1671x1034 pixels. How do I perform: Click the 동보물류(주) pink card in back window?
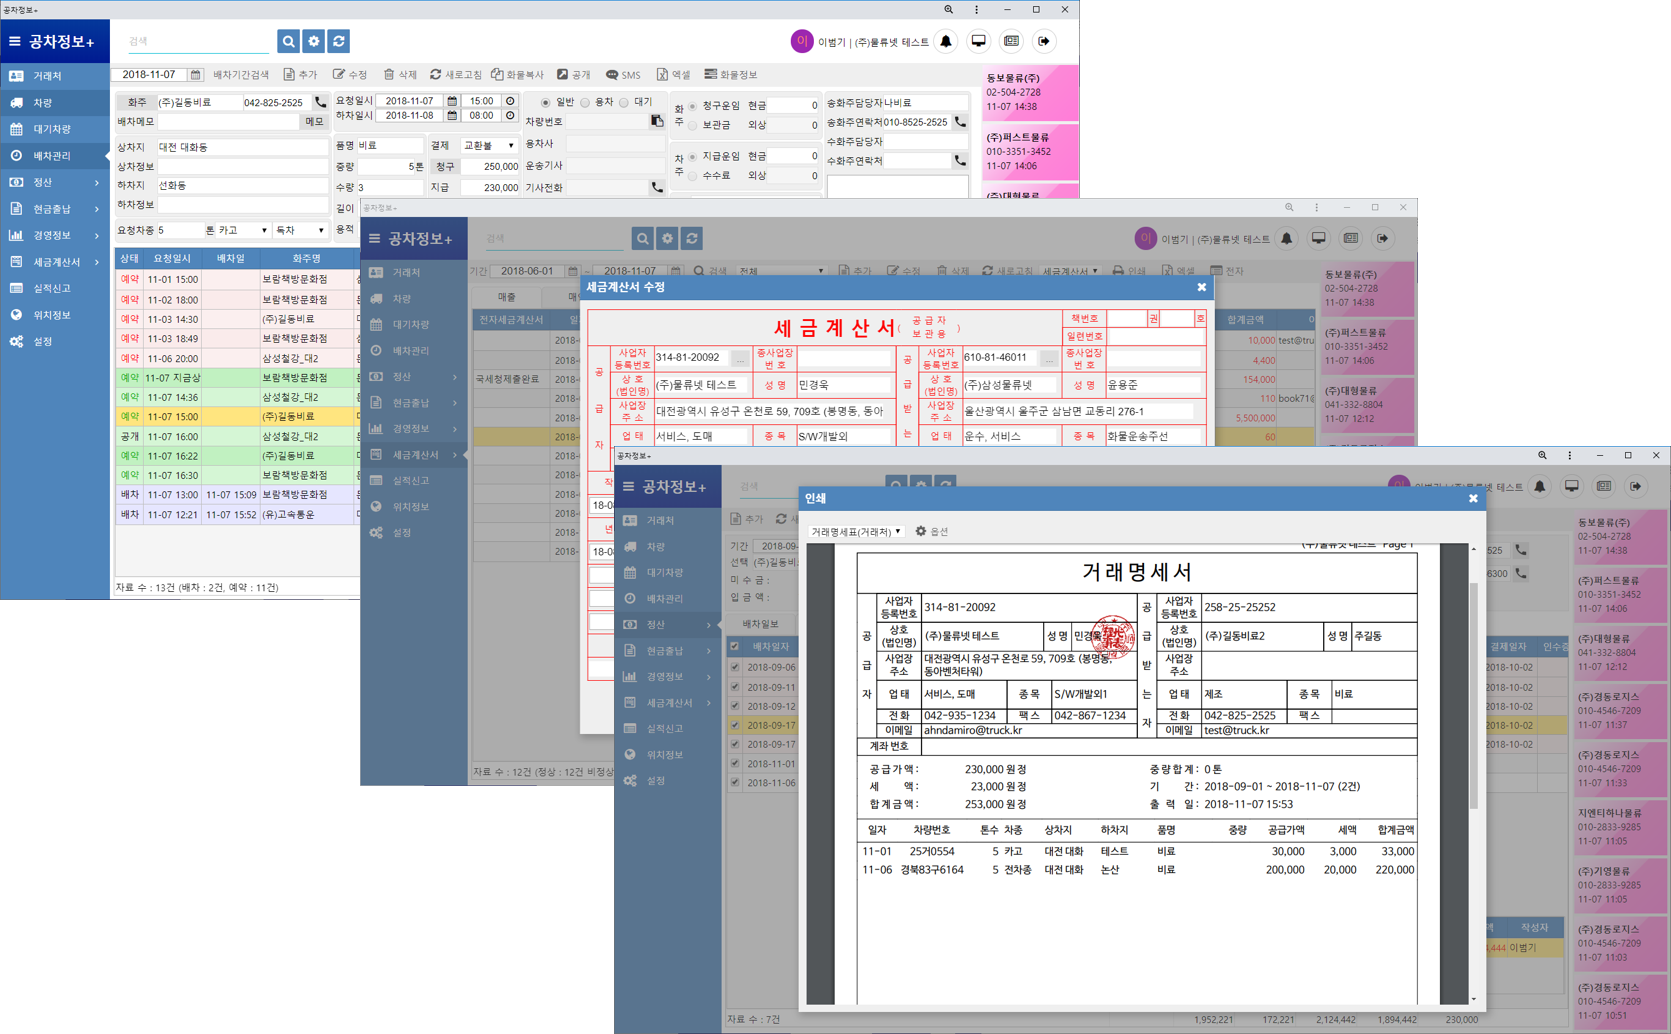1030,92
